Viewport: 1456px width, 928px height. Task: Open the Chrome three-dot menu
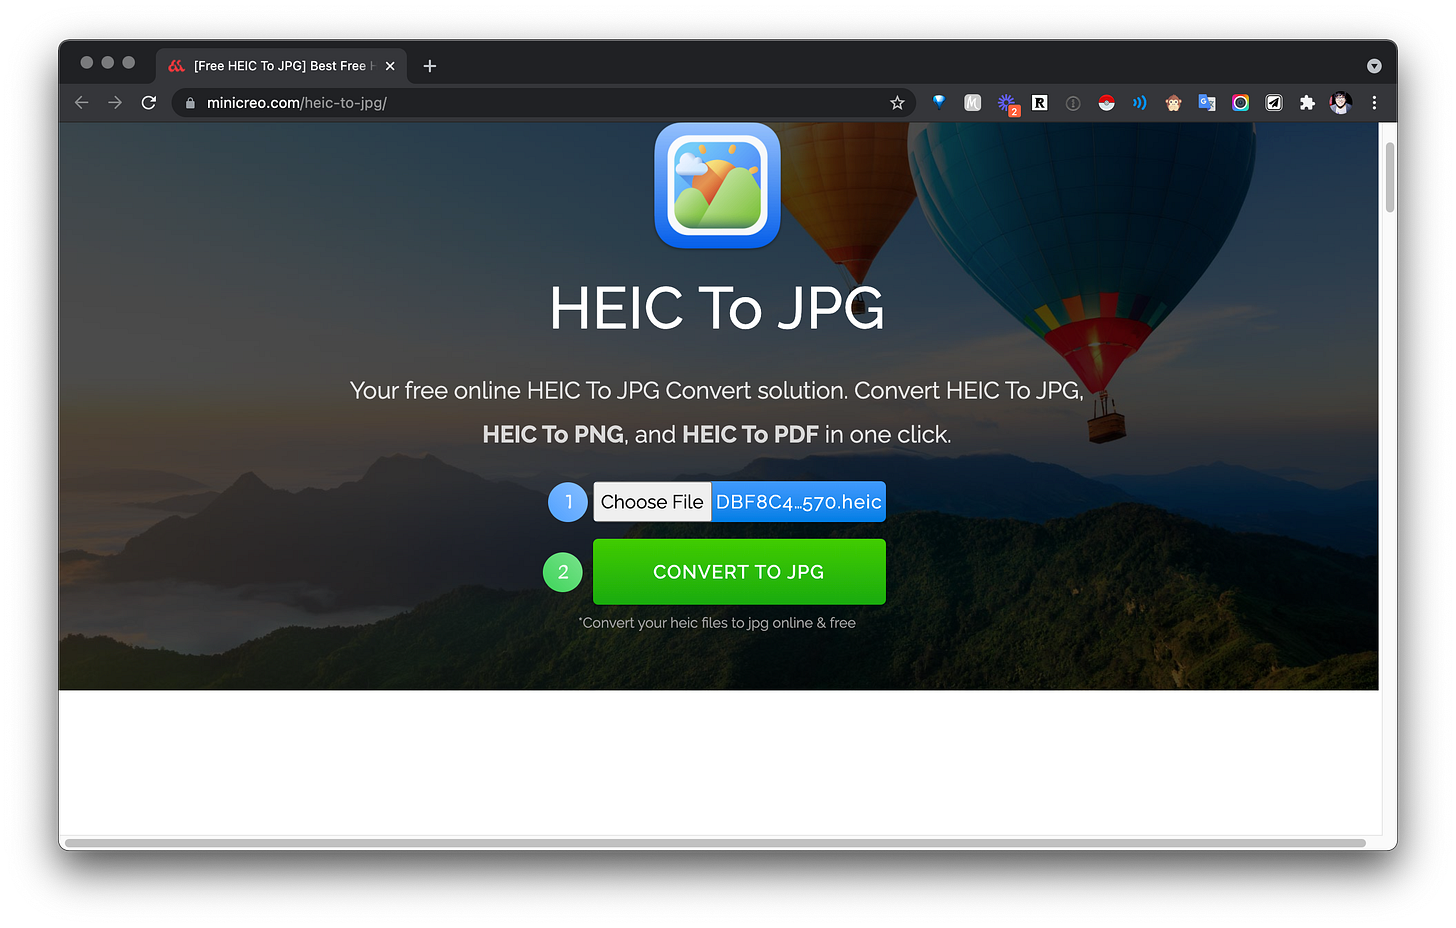pyautogui.click(x=1374, y=103)
